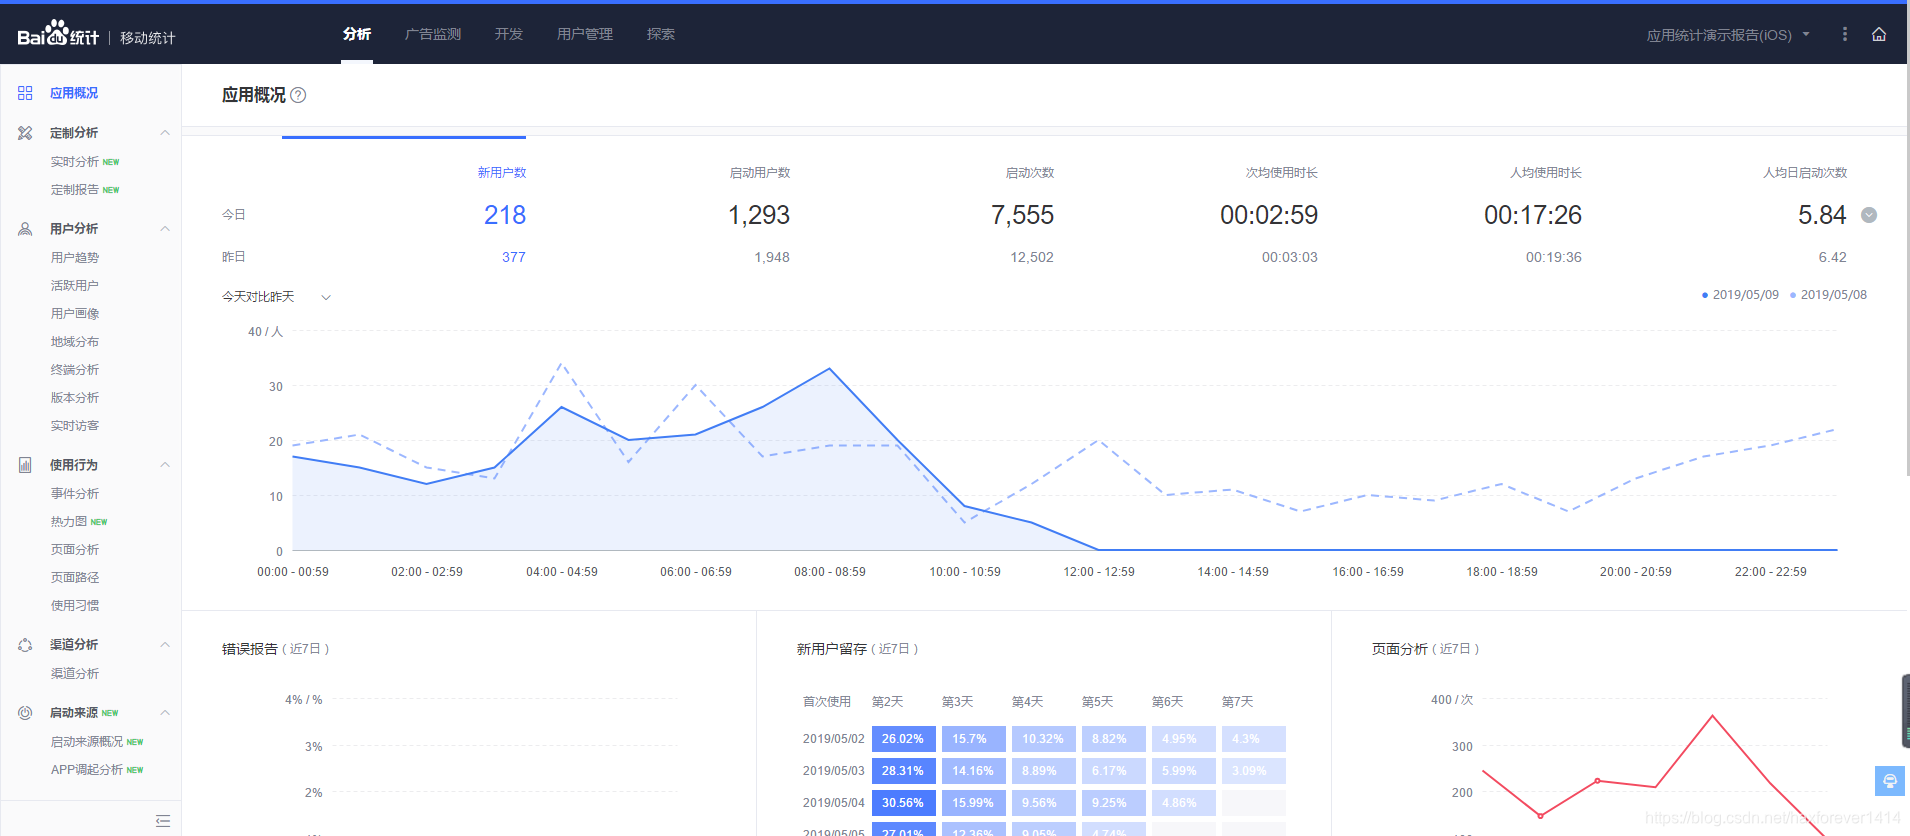Click the sidebar collapse icon at bottom

tap(163, 821)
